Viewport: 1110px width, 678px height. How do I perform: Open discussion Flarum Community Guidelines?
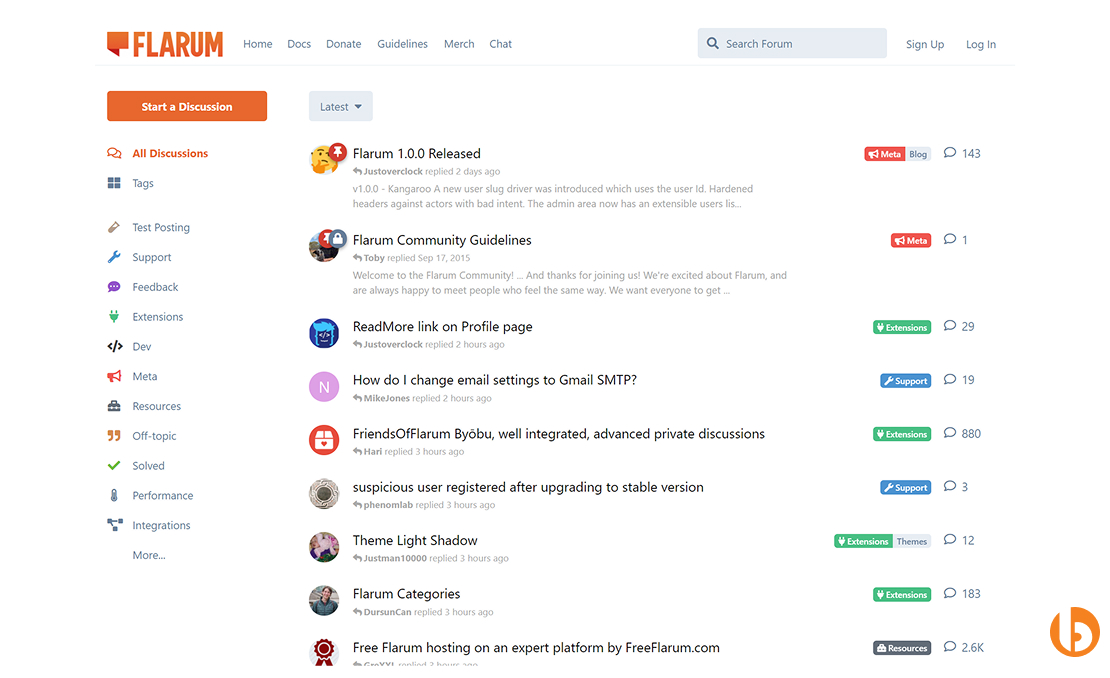coord(442,240)
